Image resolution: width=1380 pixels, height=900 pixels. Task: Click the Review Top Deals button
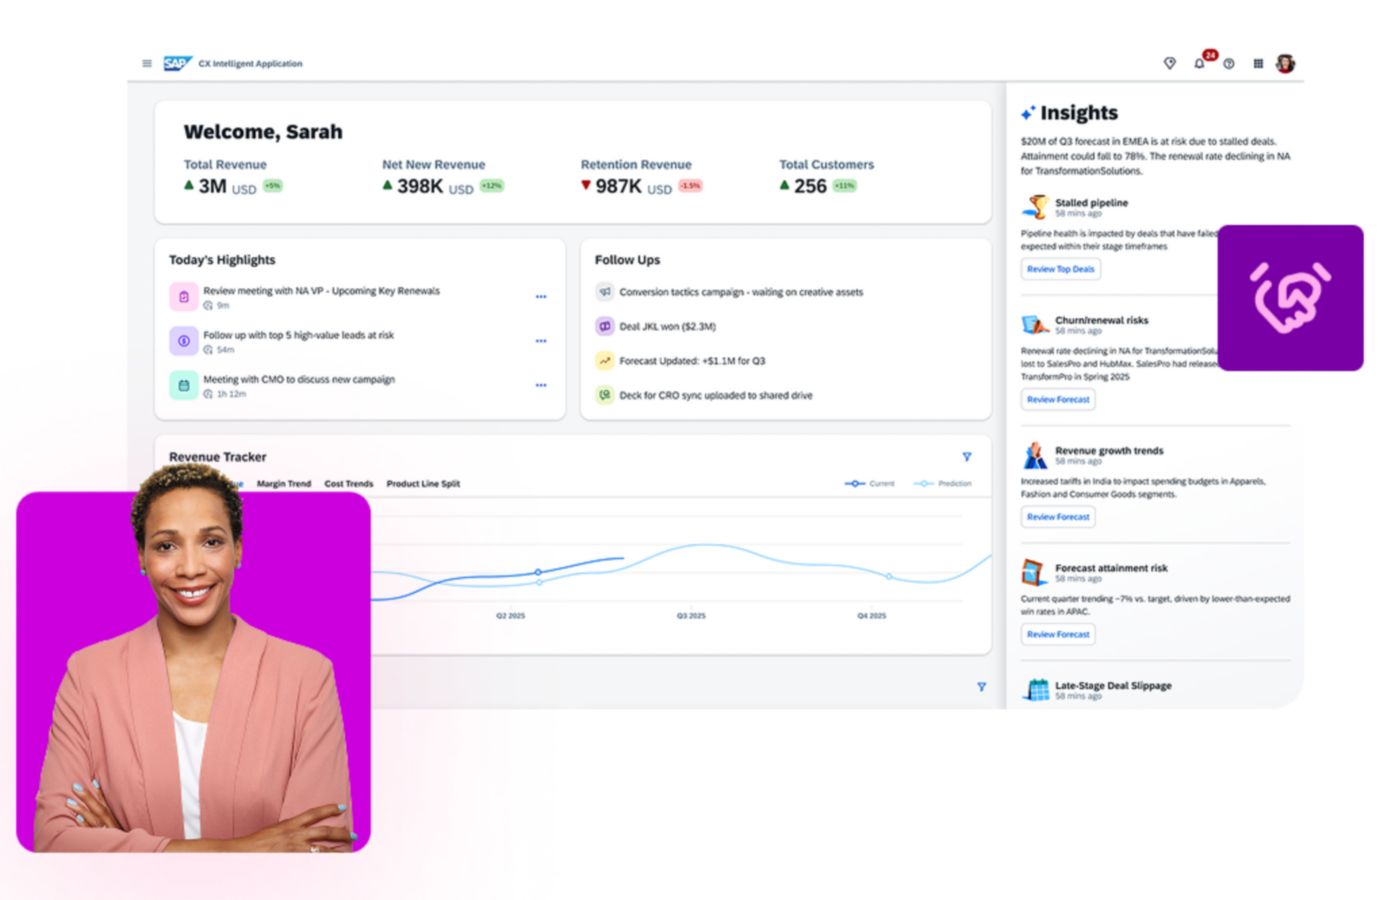1060,269
